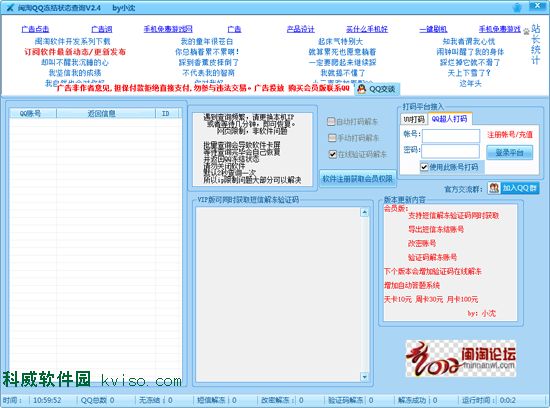Open 手机免费游戏 link beside the paw icon
The image size is (550, 408).
(x=500, y=29)
